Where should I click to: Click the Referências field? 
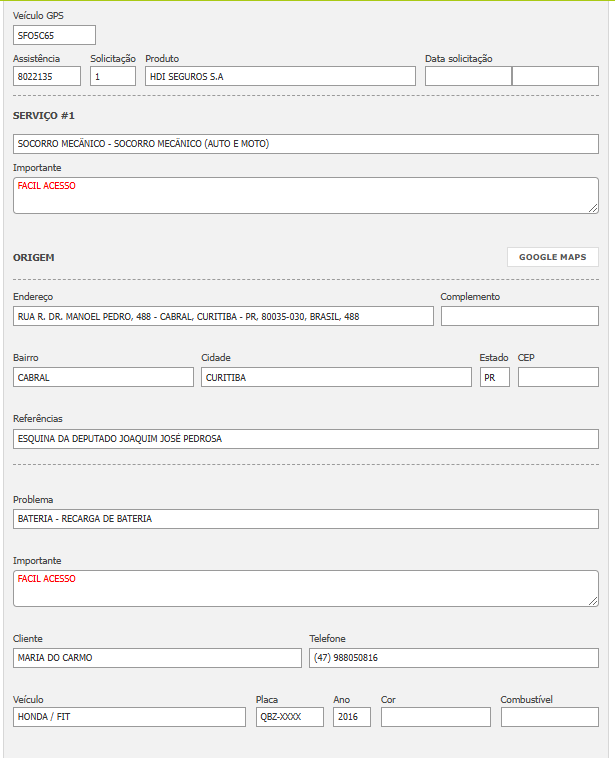coord(305,439)
